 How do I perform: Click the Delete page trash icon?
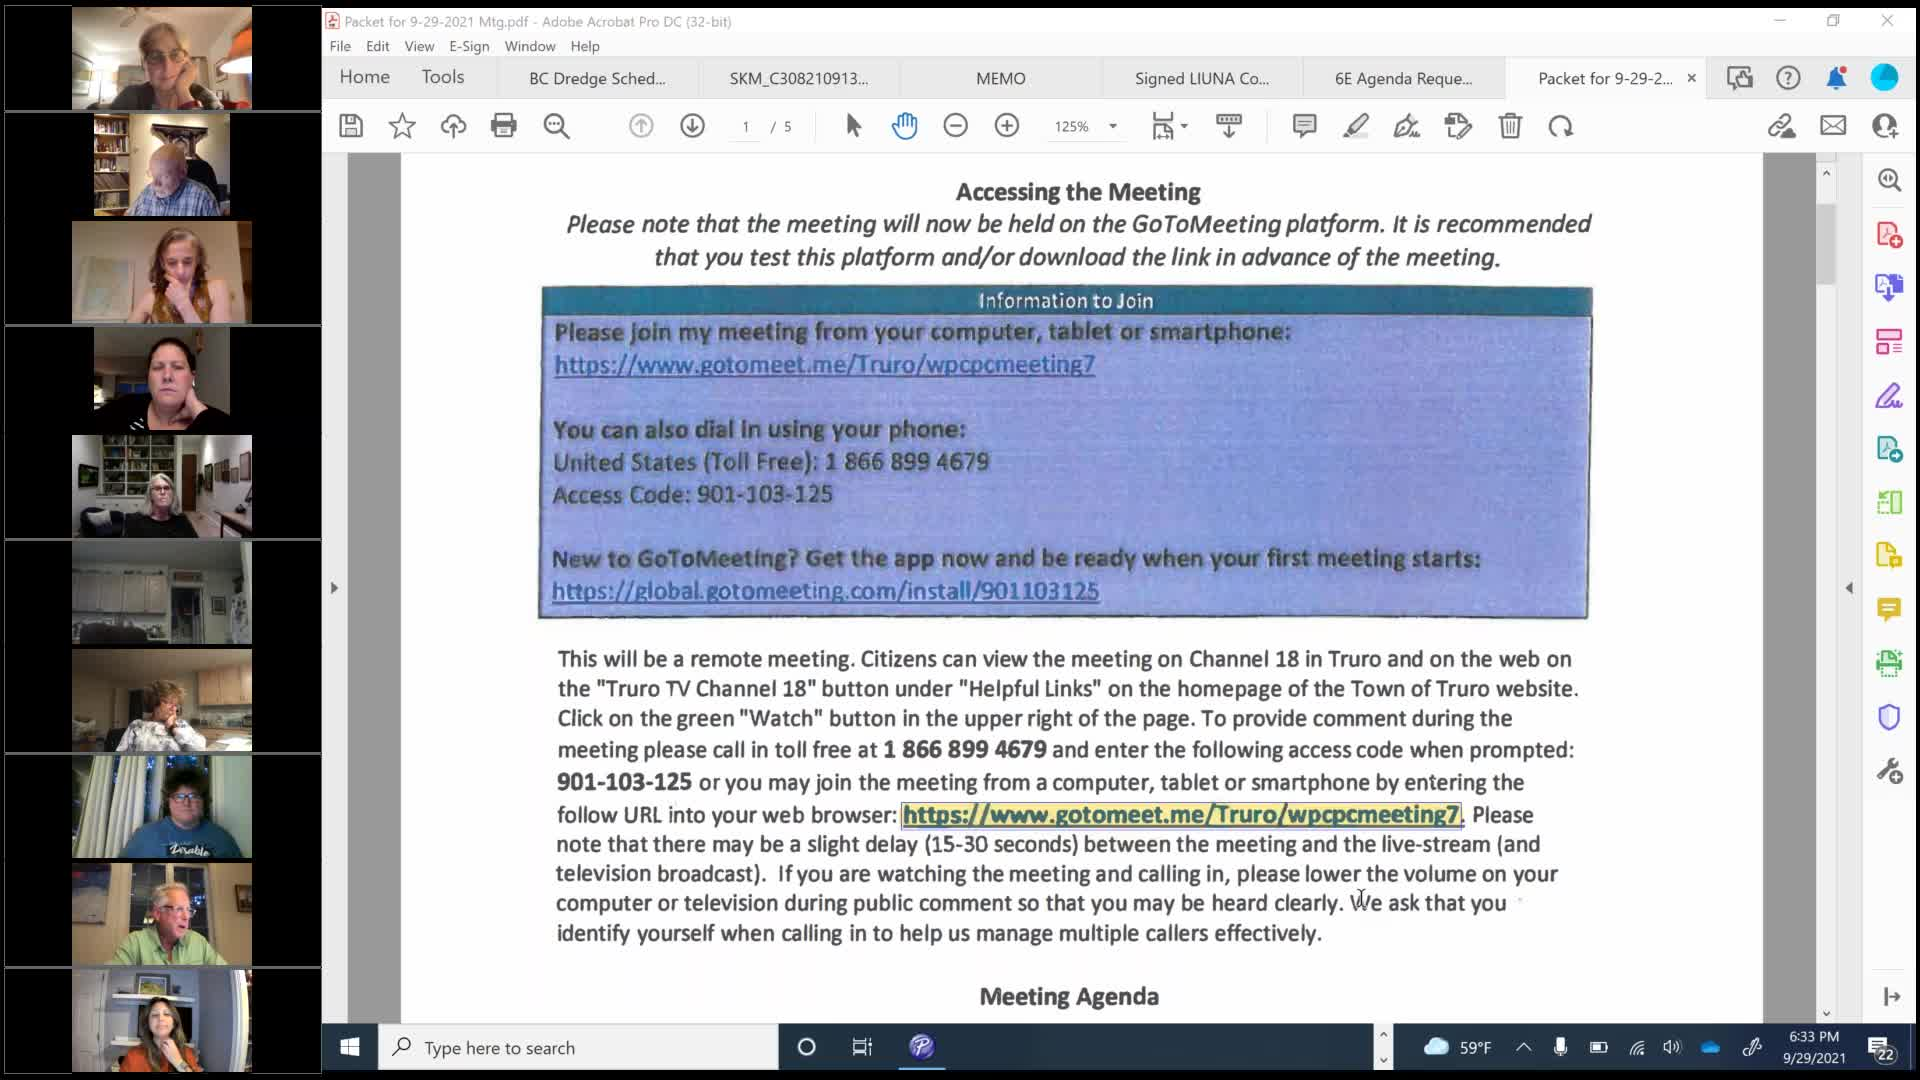click(x=1509, y=126)
